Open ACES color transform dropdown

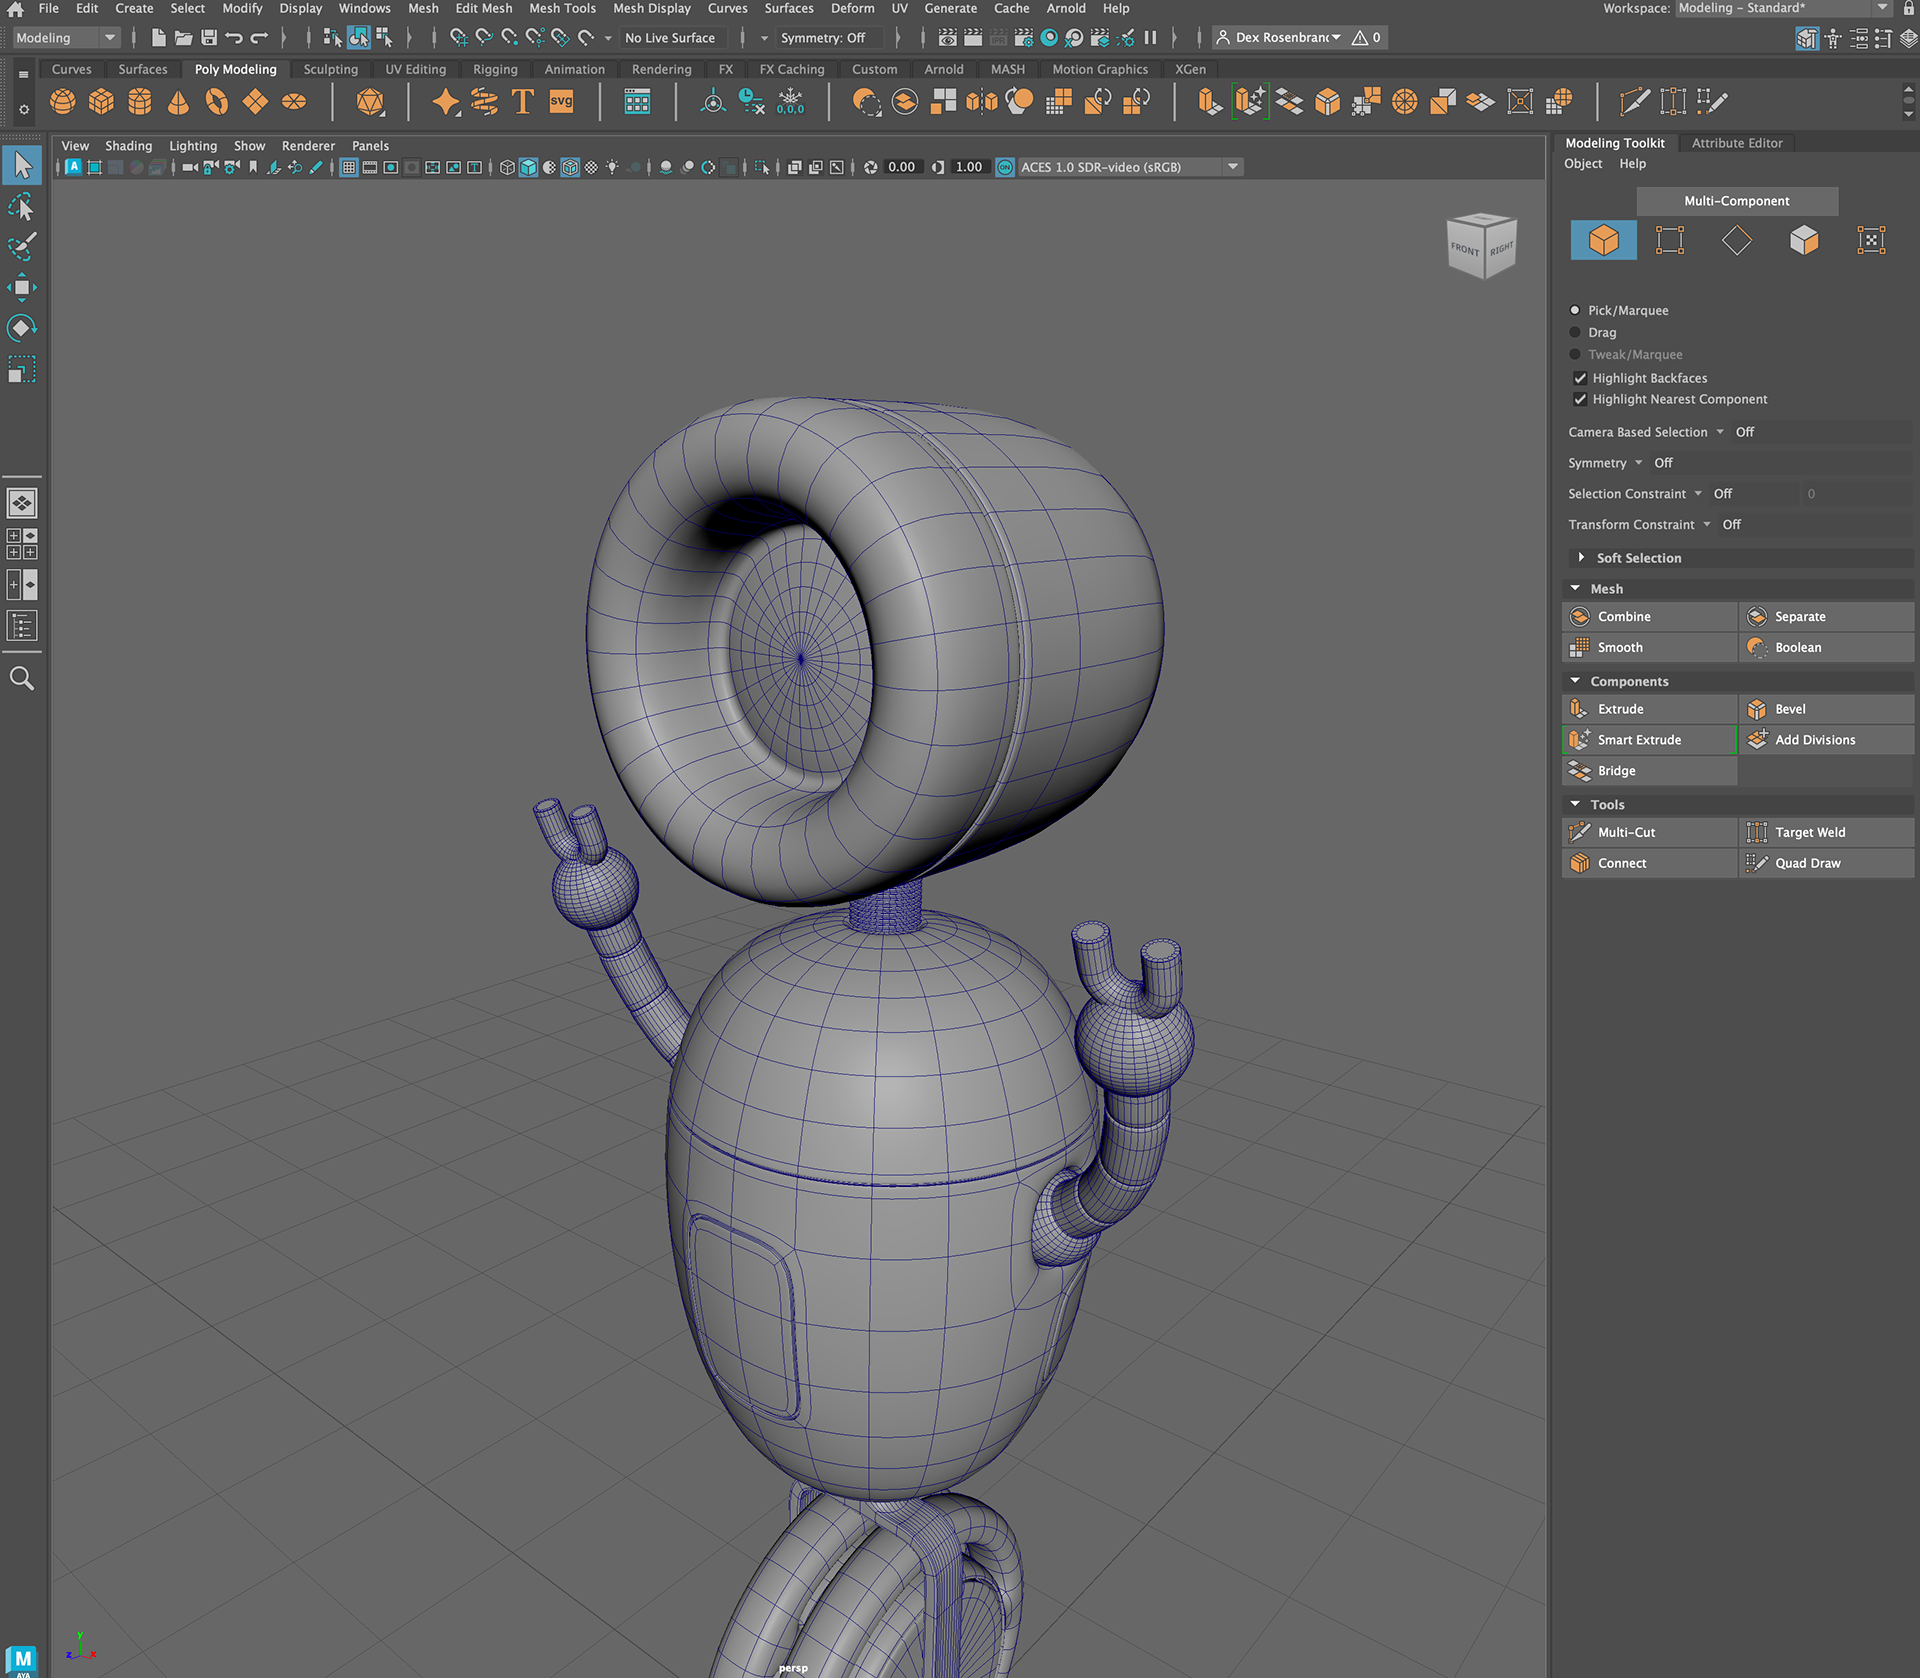[x=1232, y=167]
